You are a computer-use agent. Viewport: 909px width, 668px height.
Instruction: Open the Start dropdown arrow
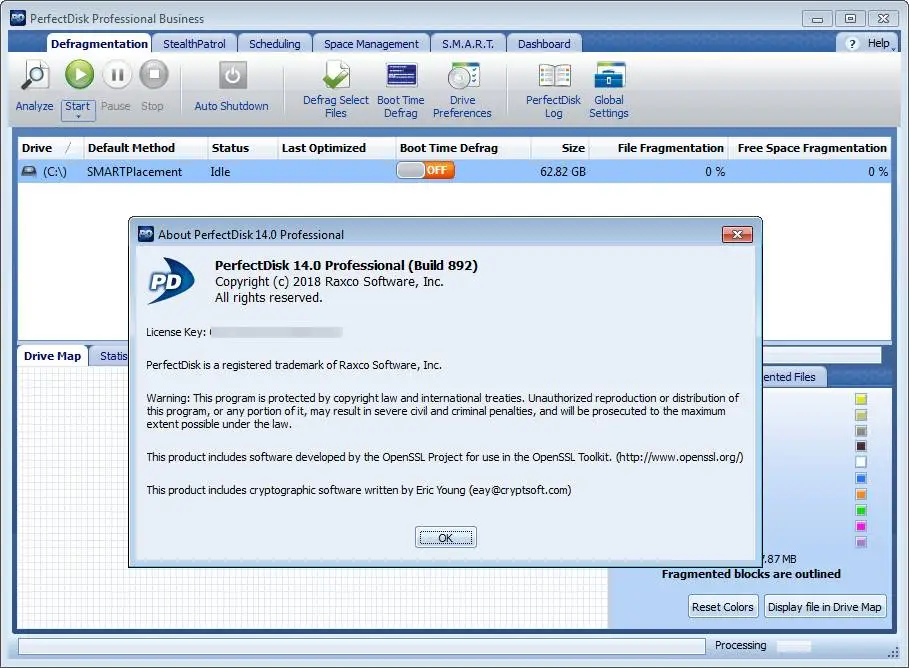click(x=78, y=117)
